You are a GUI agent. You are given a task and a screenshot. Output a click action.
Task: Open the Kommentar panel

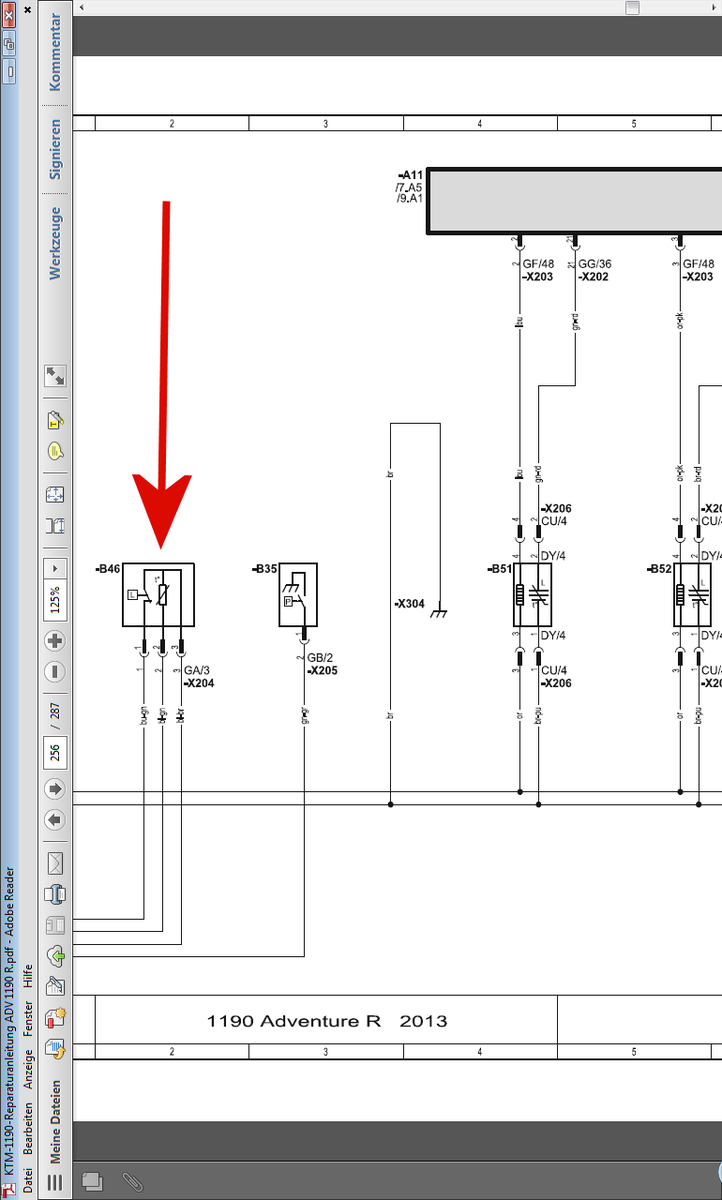pos(55,51)
